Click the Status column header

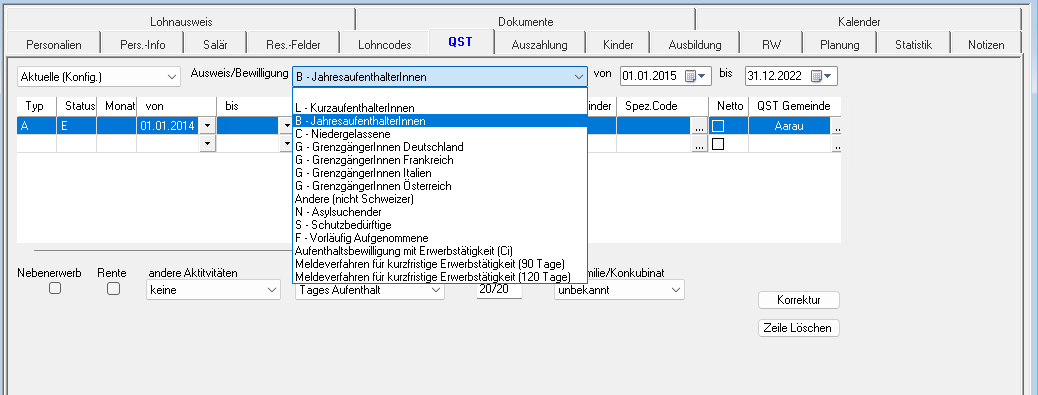coord(77,106)
